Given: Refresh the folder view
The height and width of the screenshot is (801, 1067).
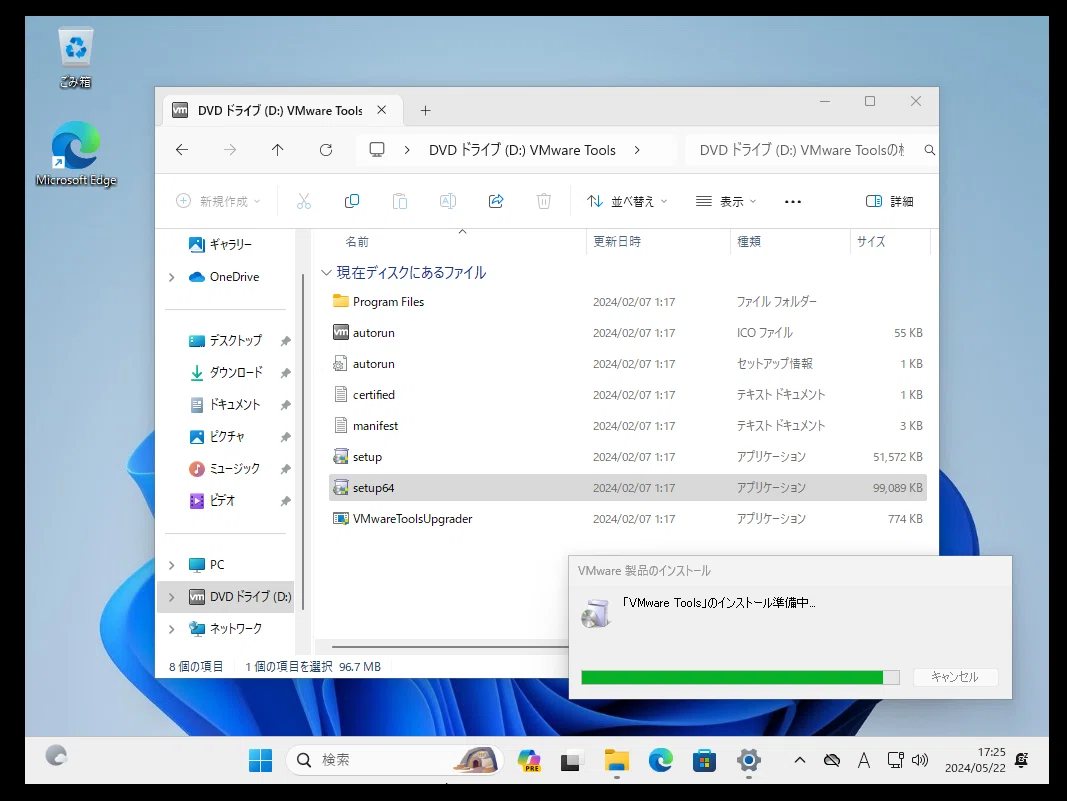Looking at the screenshot, I should click(326, 150).
